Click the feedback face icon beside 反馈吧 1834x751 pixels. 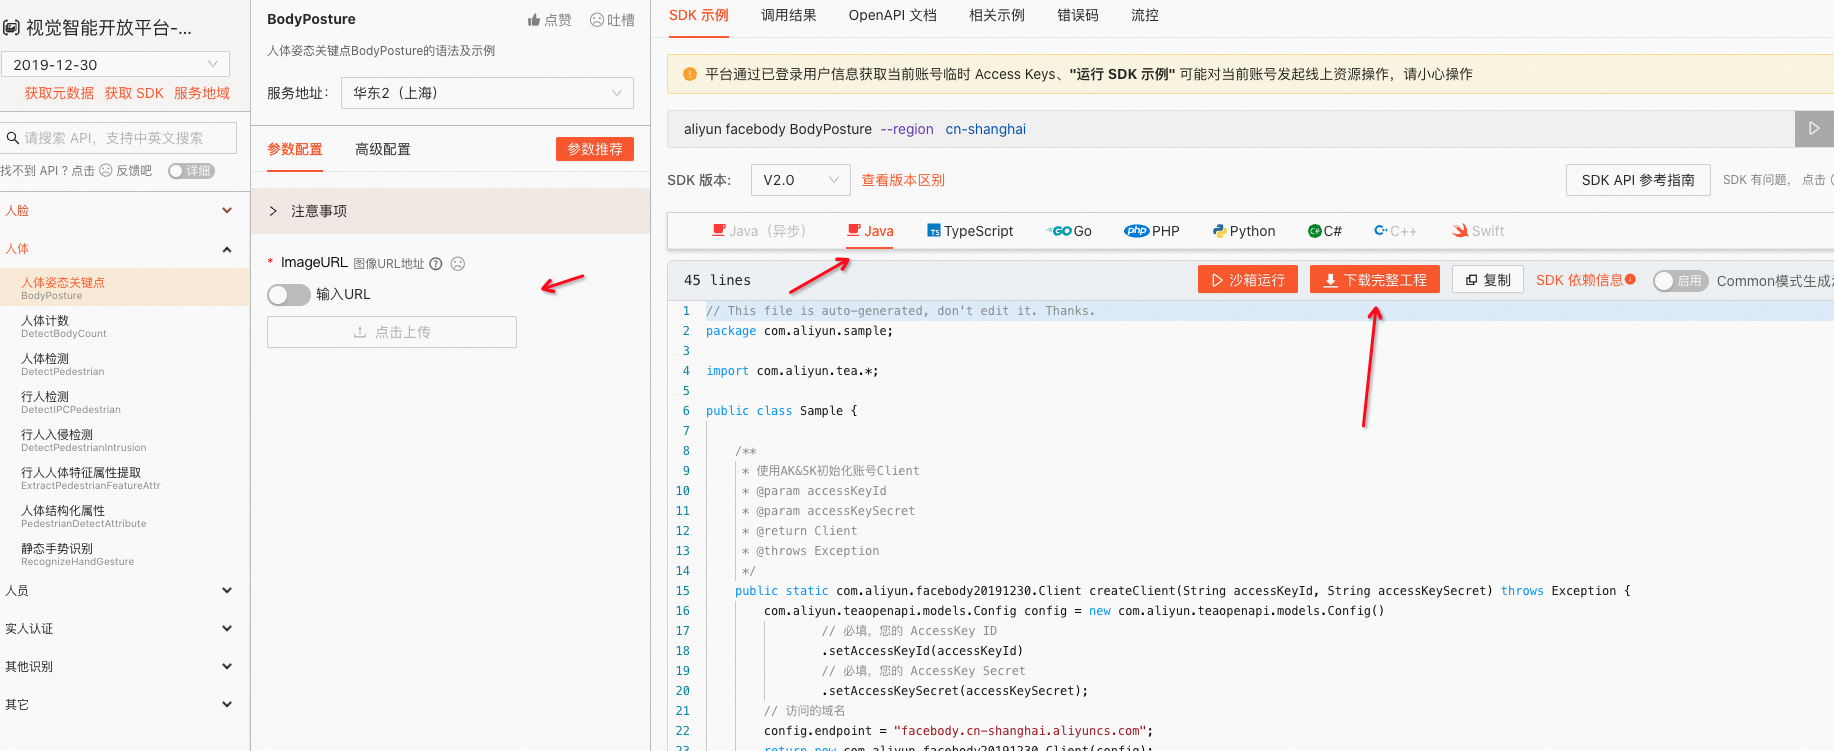tap(106, 171)
